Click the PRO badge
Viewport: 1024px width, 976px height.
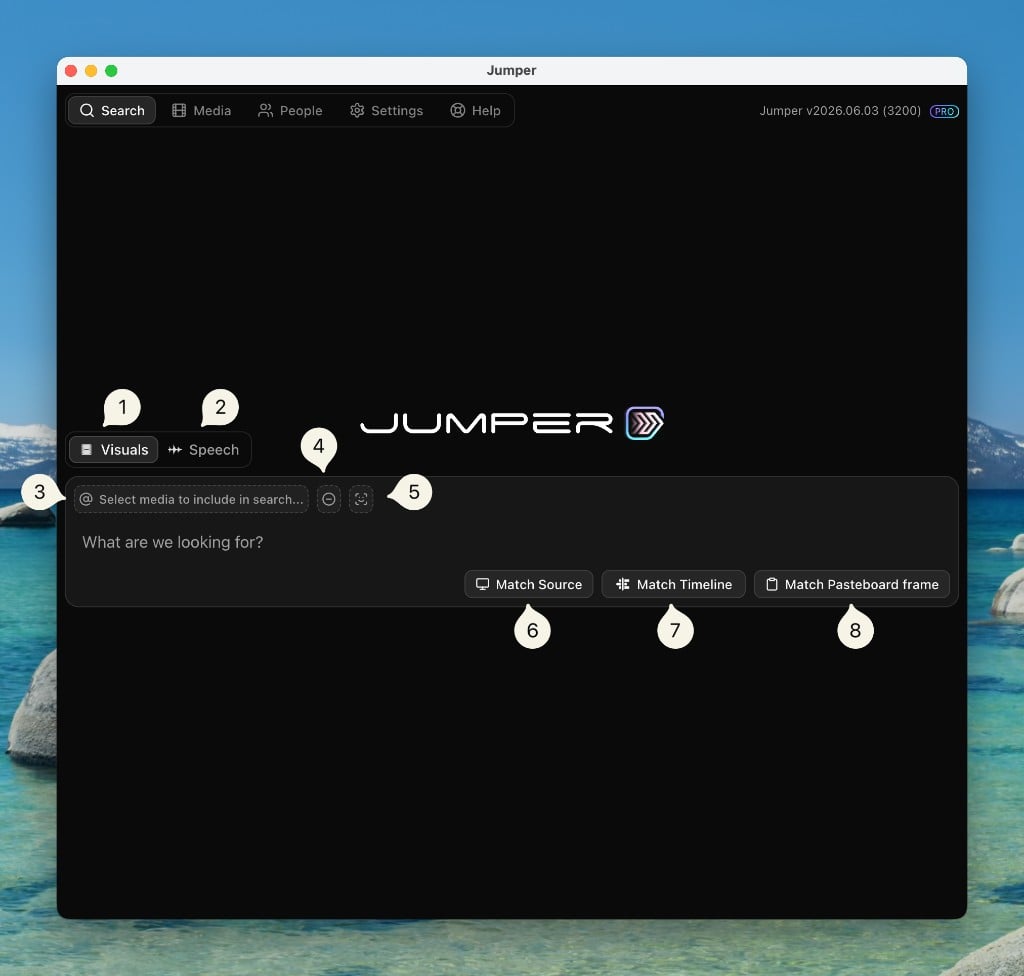[944, 111]
